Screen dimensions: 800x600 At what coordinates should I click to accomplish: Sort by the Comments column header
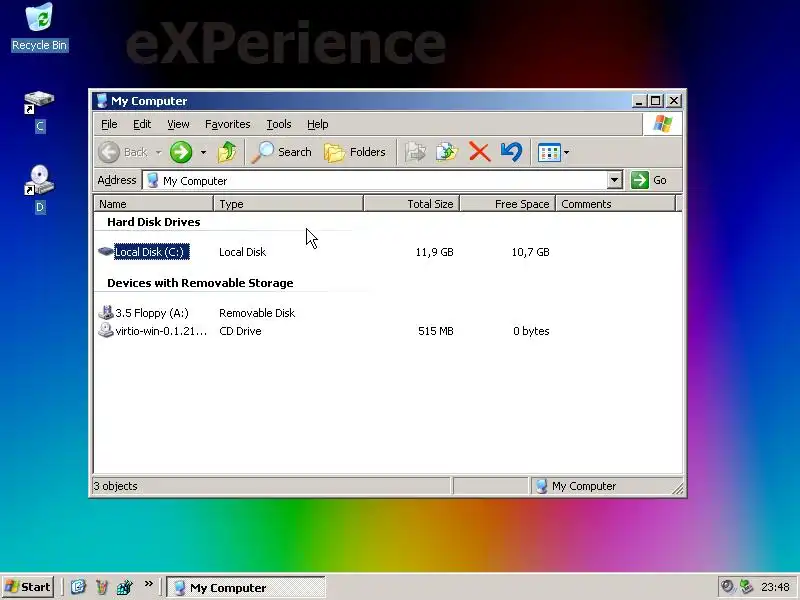(615, 204)
